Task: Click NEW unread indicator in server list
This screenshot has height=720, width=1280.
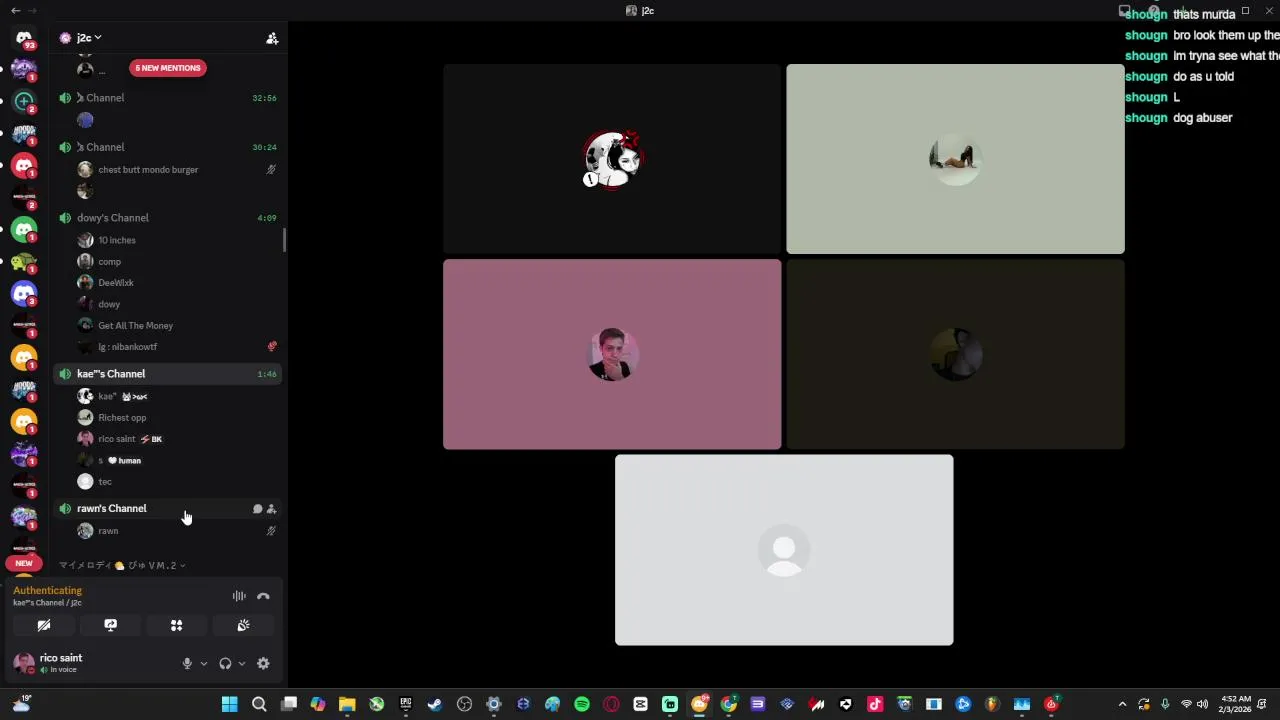Action: coord(24,563)
